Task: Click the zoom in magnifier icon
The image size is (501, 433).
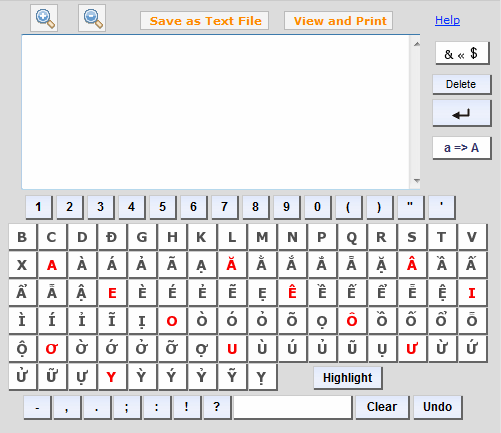Action: 44,18
